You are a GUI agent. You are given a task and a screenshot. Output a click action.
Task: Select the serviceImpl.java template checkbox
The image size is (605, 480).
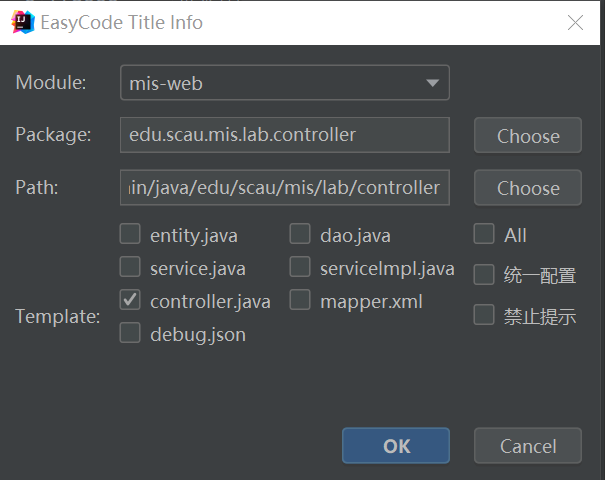pyautogui.click(x=300, y=267)
